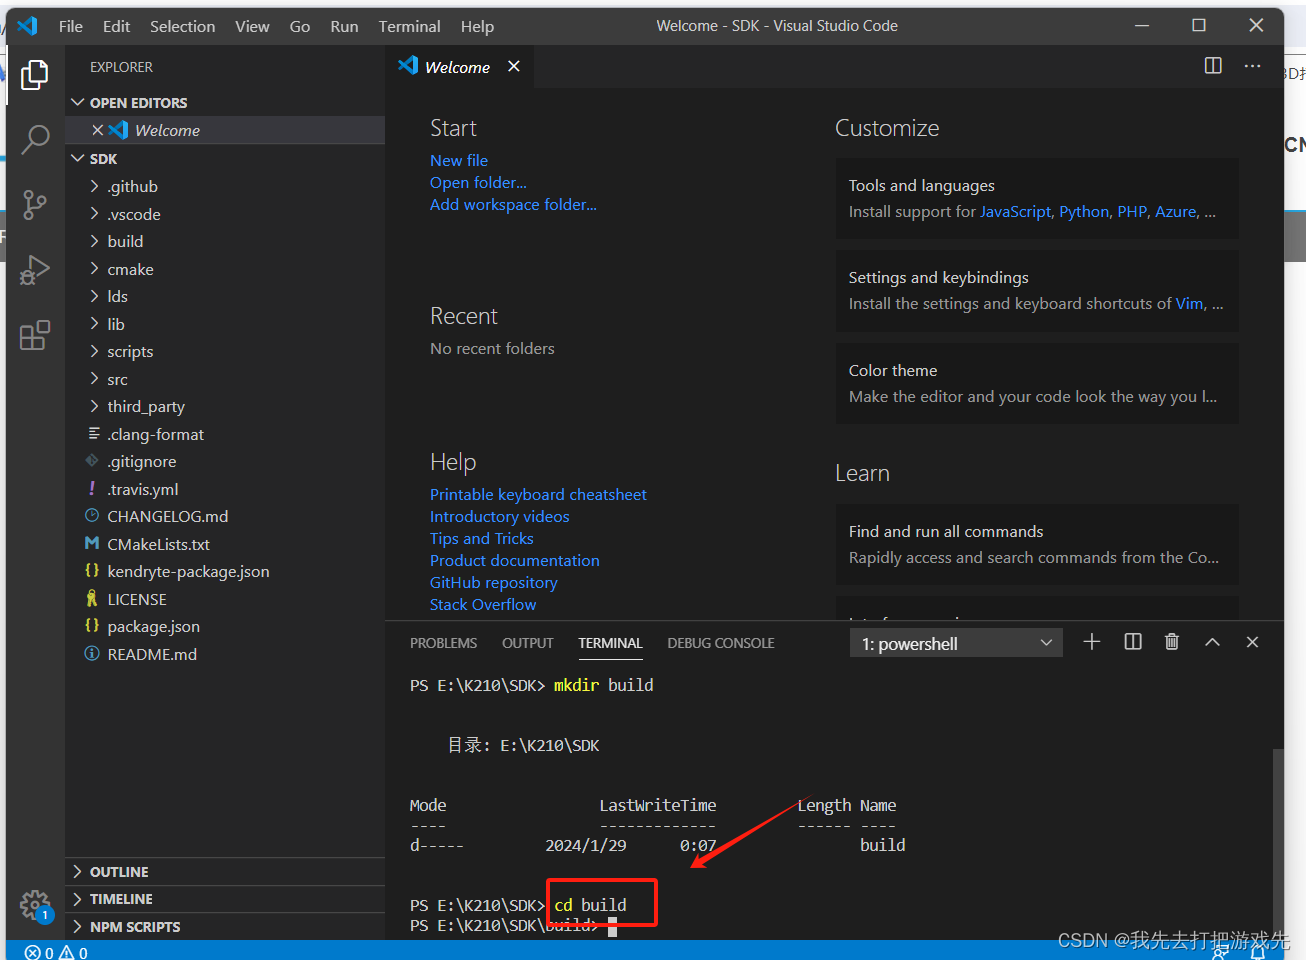This screenshot has height=960, width=1306.
Task: Open the Go menu
Action: [300, 26]
